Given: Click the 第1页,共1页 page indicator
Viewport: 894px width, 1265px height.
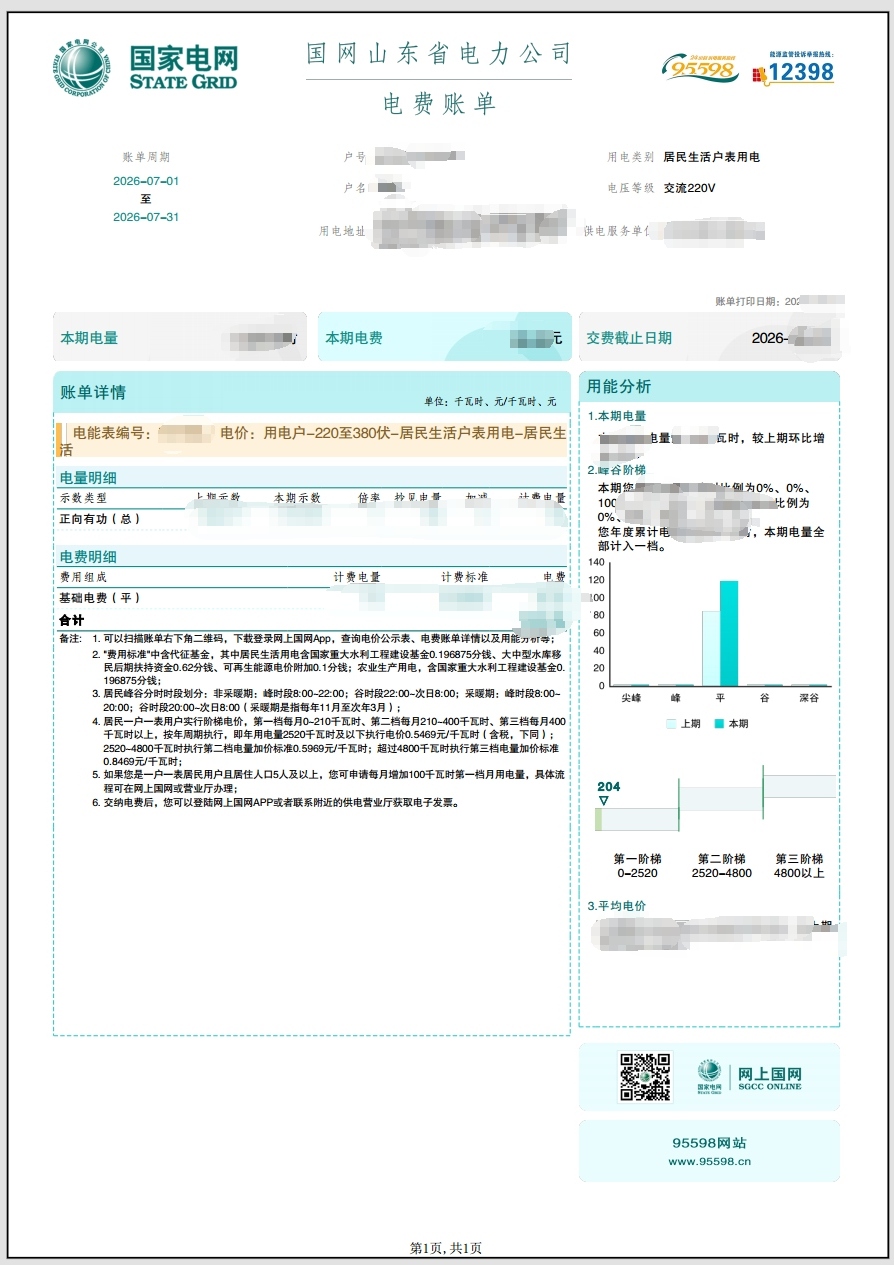Looking at the screenshot, I should point(446,1248).
